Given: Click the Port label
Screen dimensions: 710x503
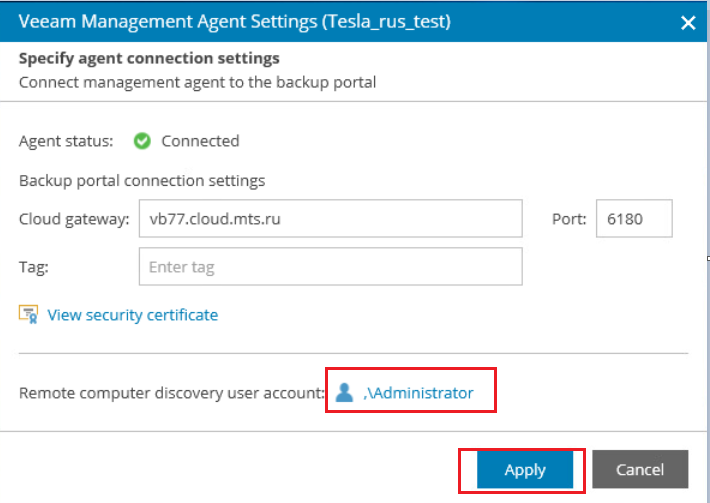Looking at the screenshot, I should pos(568,219).
